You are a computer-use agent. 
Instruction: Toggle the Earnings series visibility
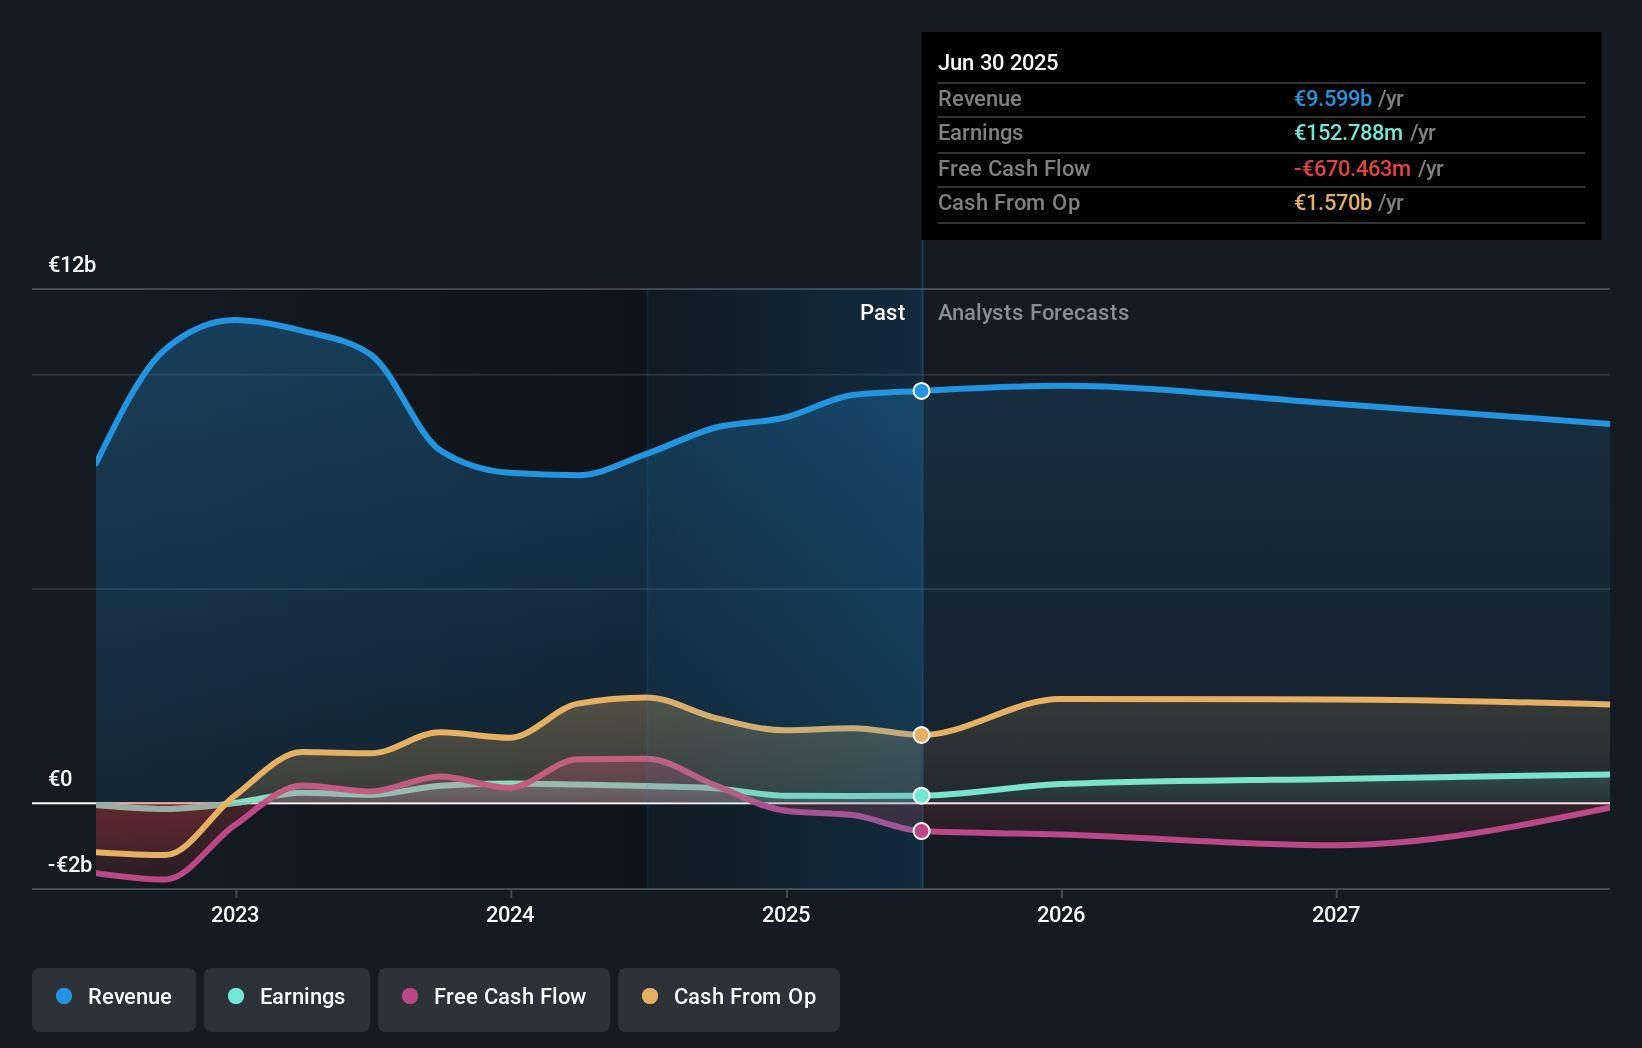(287, 997)
